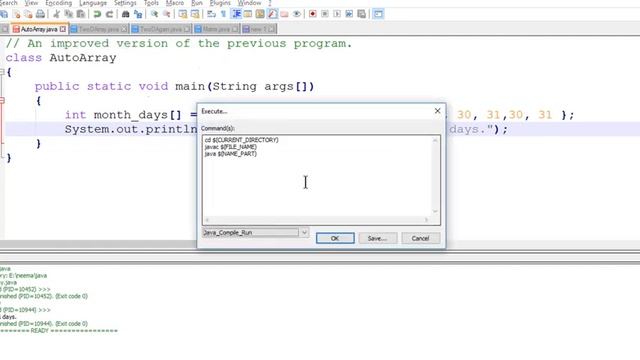Image resolution: width=640 pixels, height=360 pixels.
Task: Click the Redo arrow icon
Action: pyautogui.click(x=109, y=14)
